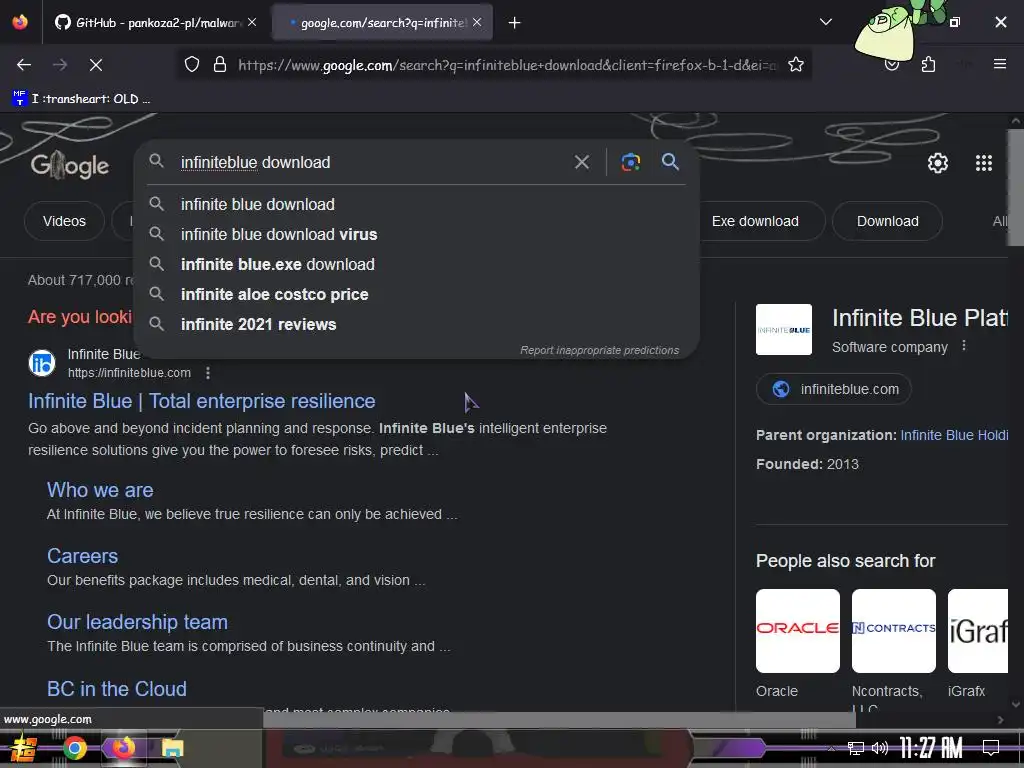Open the Infinite Blue Holdi parent organization link
This screenshot has height=768, width=1024.
point(954,436)
